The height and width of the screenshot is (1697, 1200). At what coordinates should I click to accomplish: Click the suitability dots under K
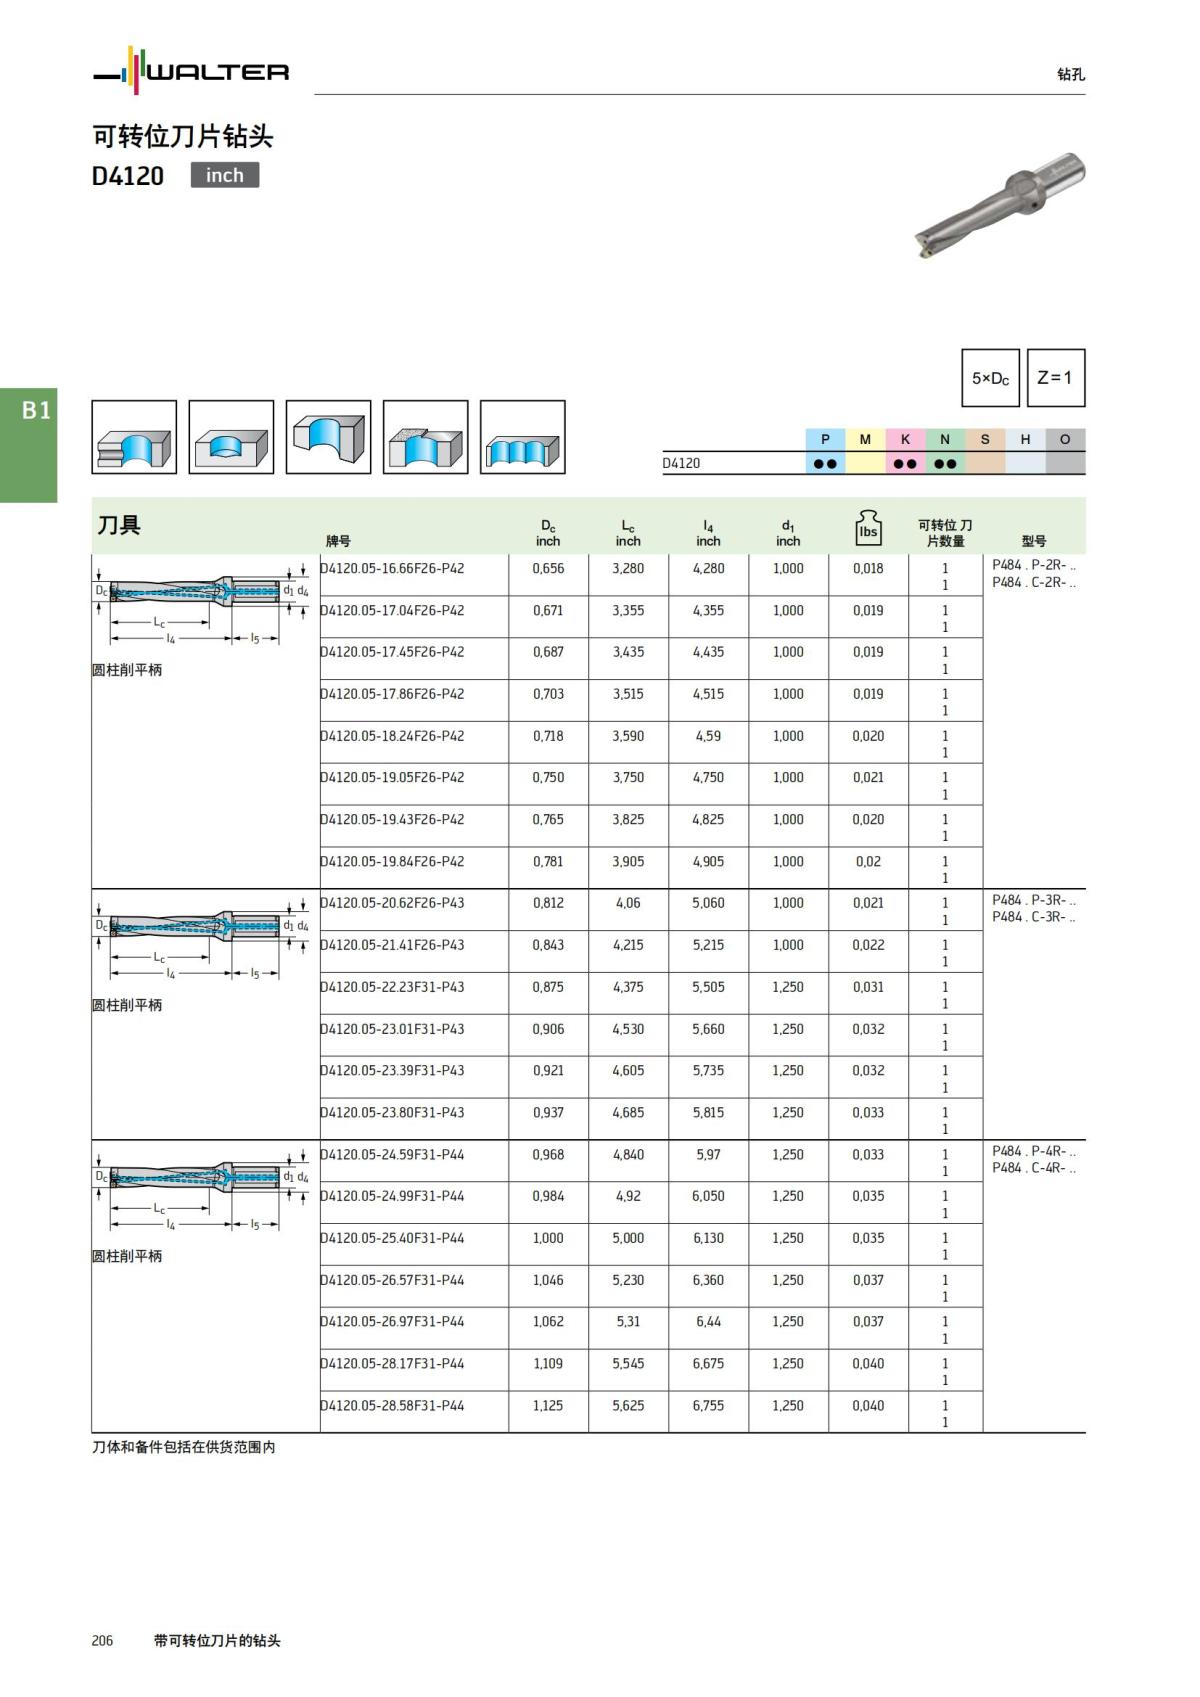pos(905,464)
